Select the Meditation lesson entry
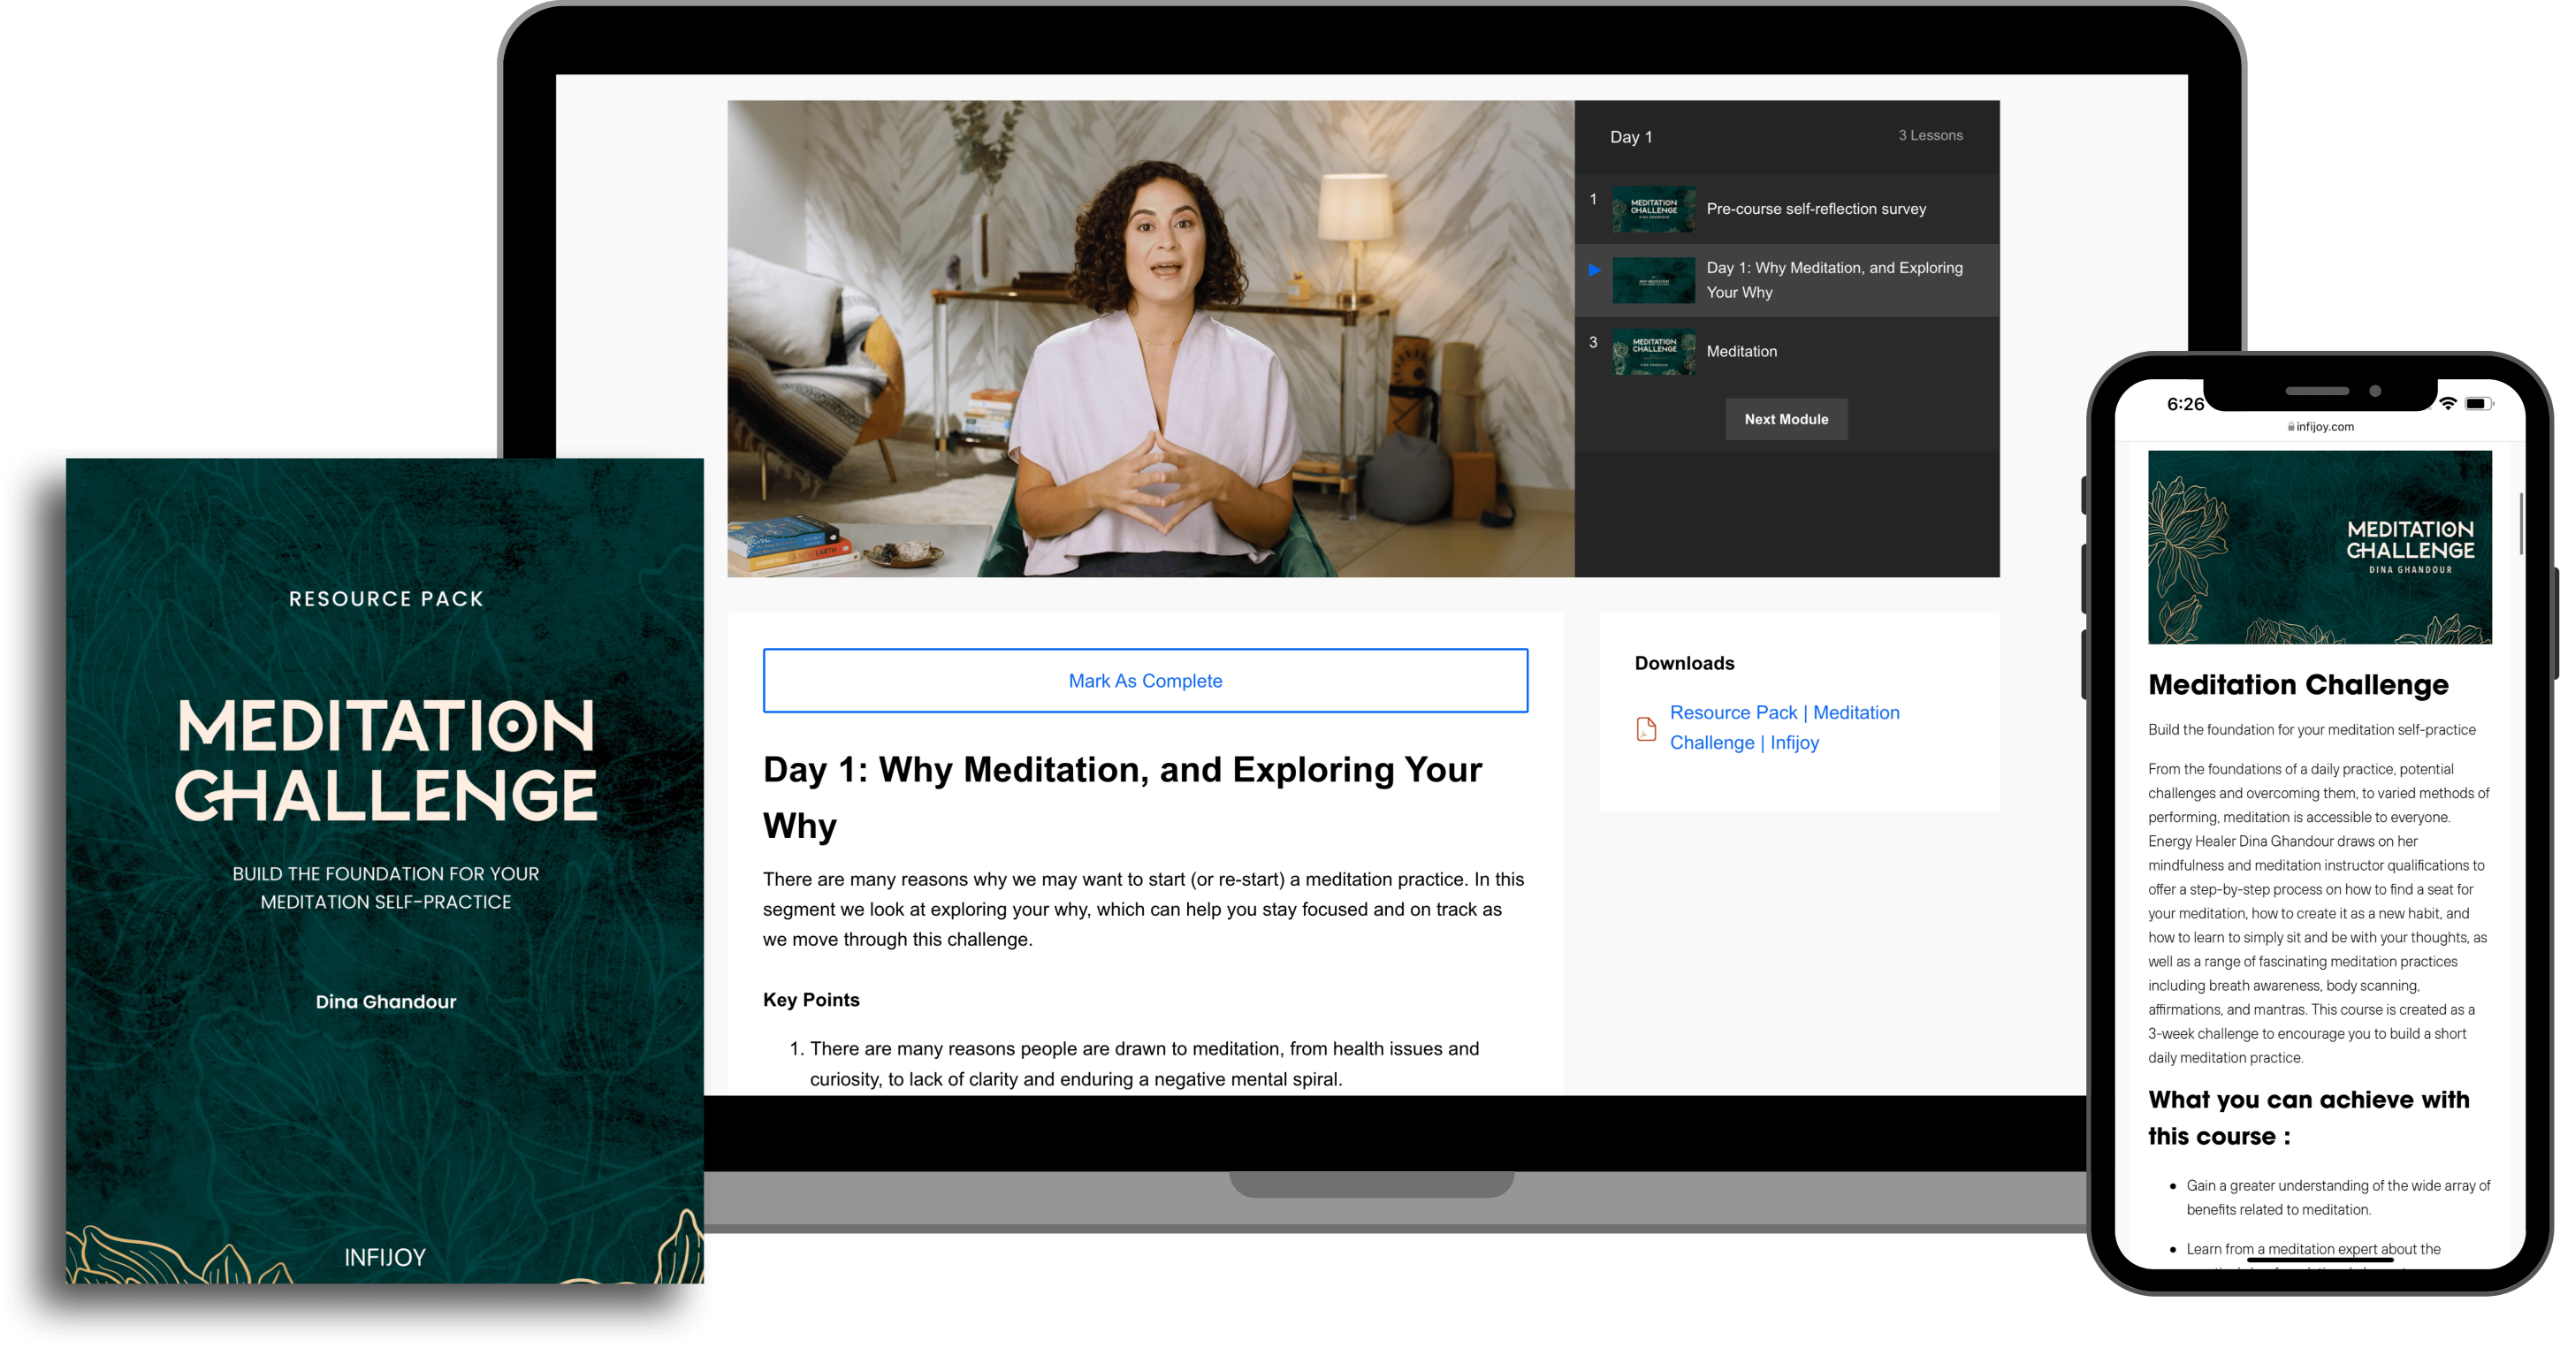The height and width of the screenshot is (1348, 2560). [1741, 352]
